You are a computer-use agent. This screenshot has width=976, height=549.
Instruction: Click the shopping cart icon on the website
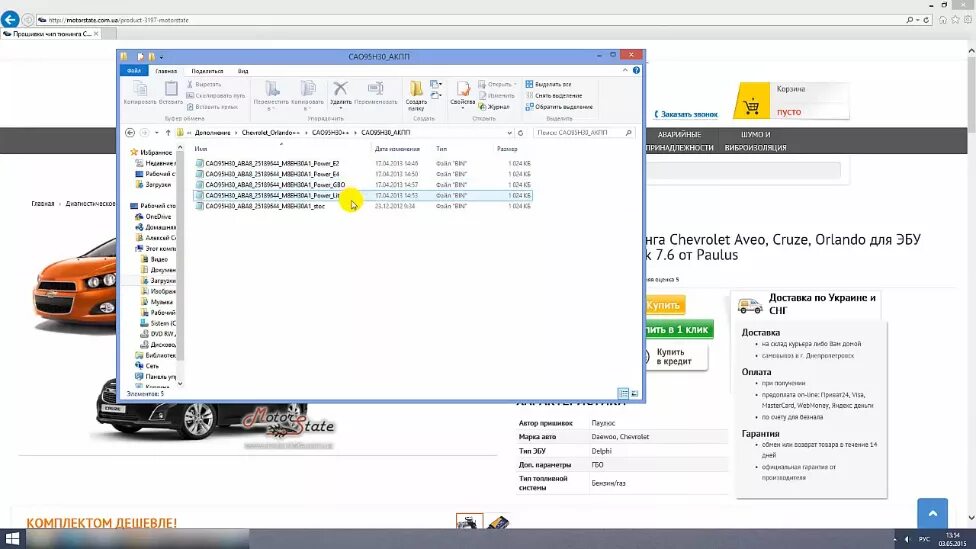[751, 106]
